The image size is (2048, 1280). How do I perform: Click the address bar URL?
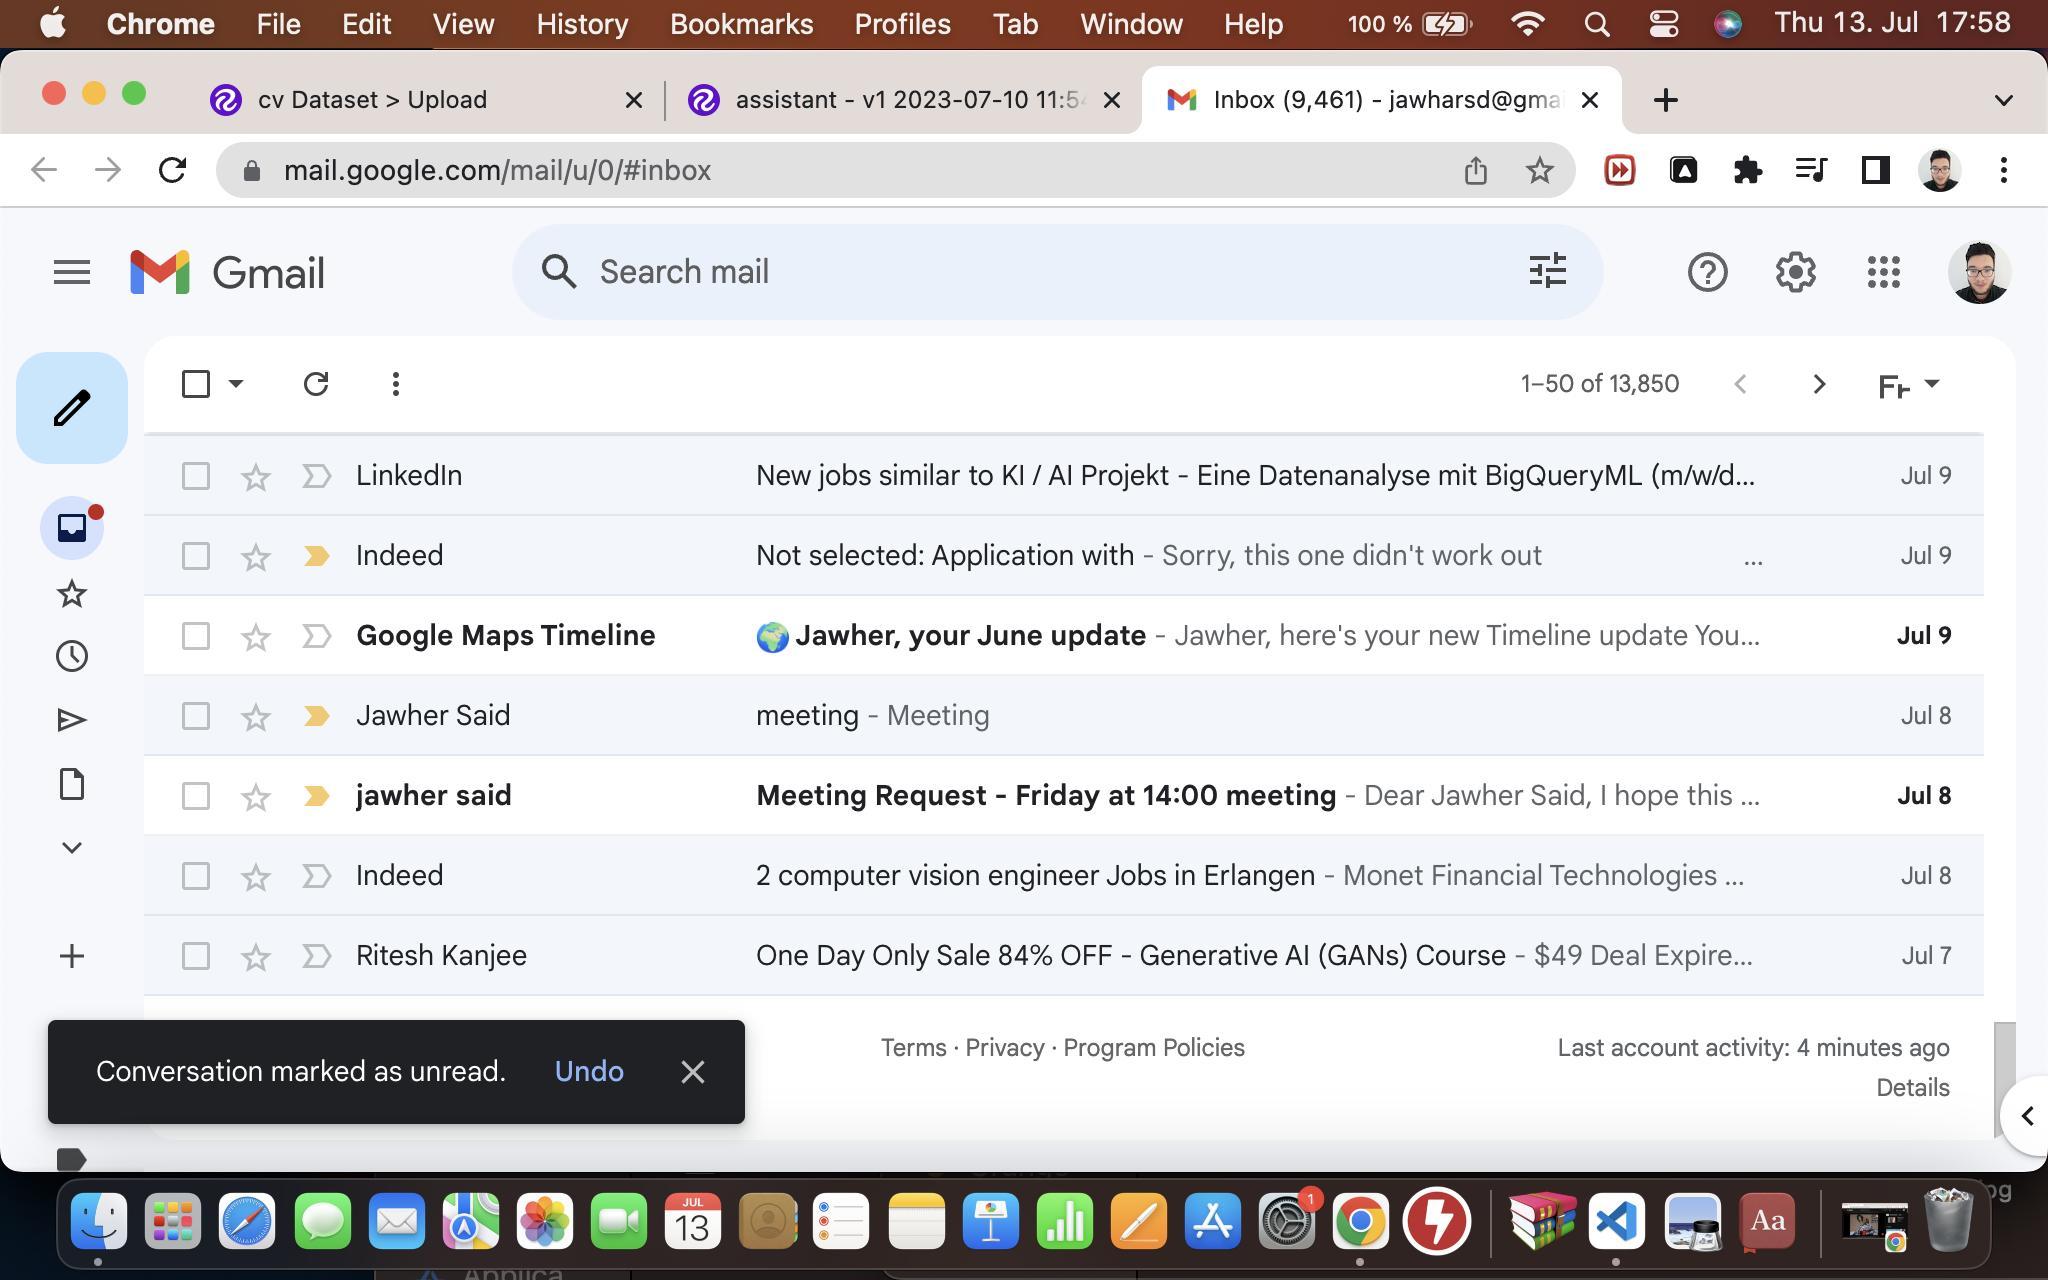pos(497,170)
